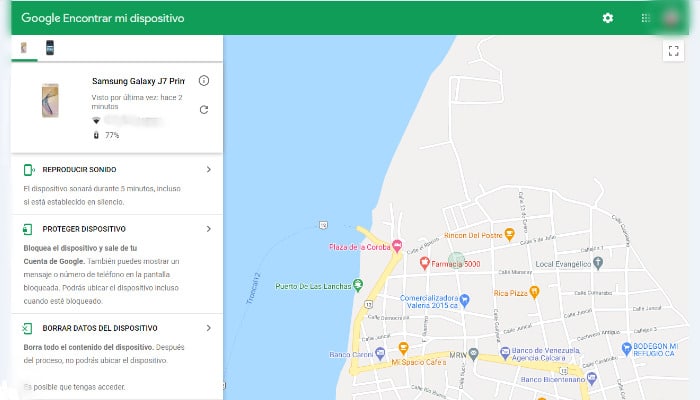
Task: Click MRW map pin
Action: pos(474,354)
